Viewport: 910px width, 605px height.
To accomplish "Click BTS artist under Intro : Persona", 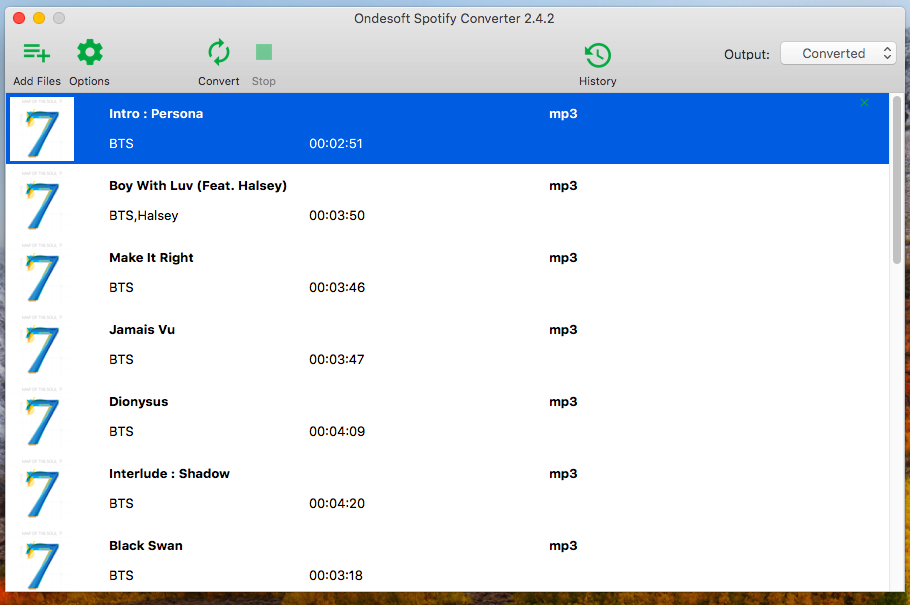I will (121, 143).
